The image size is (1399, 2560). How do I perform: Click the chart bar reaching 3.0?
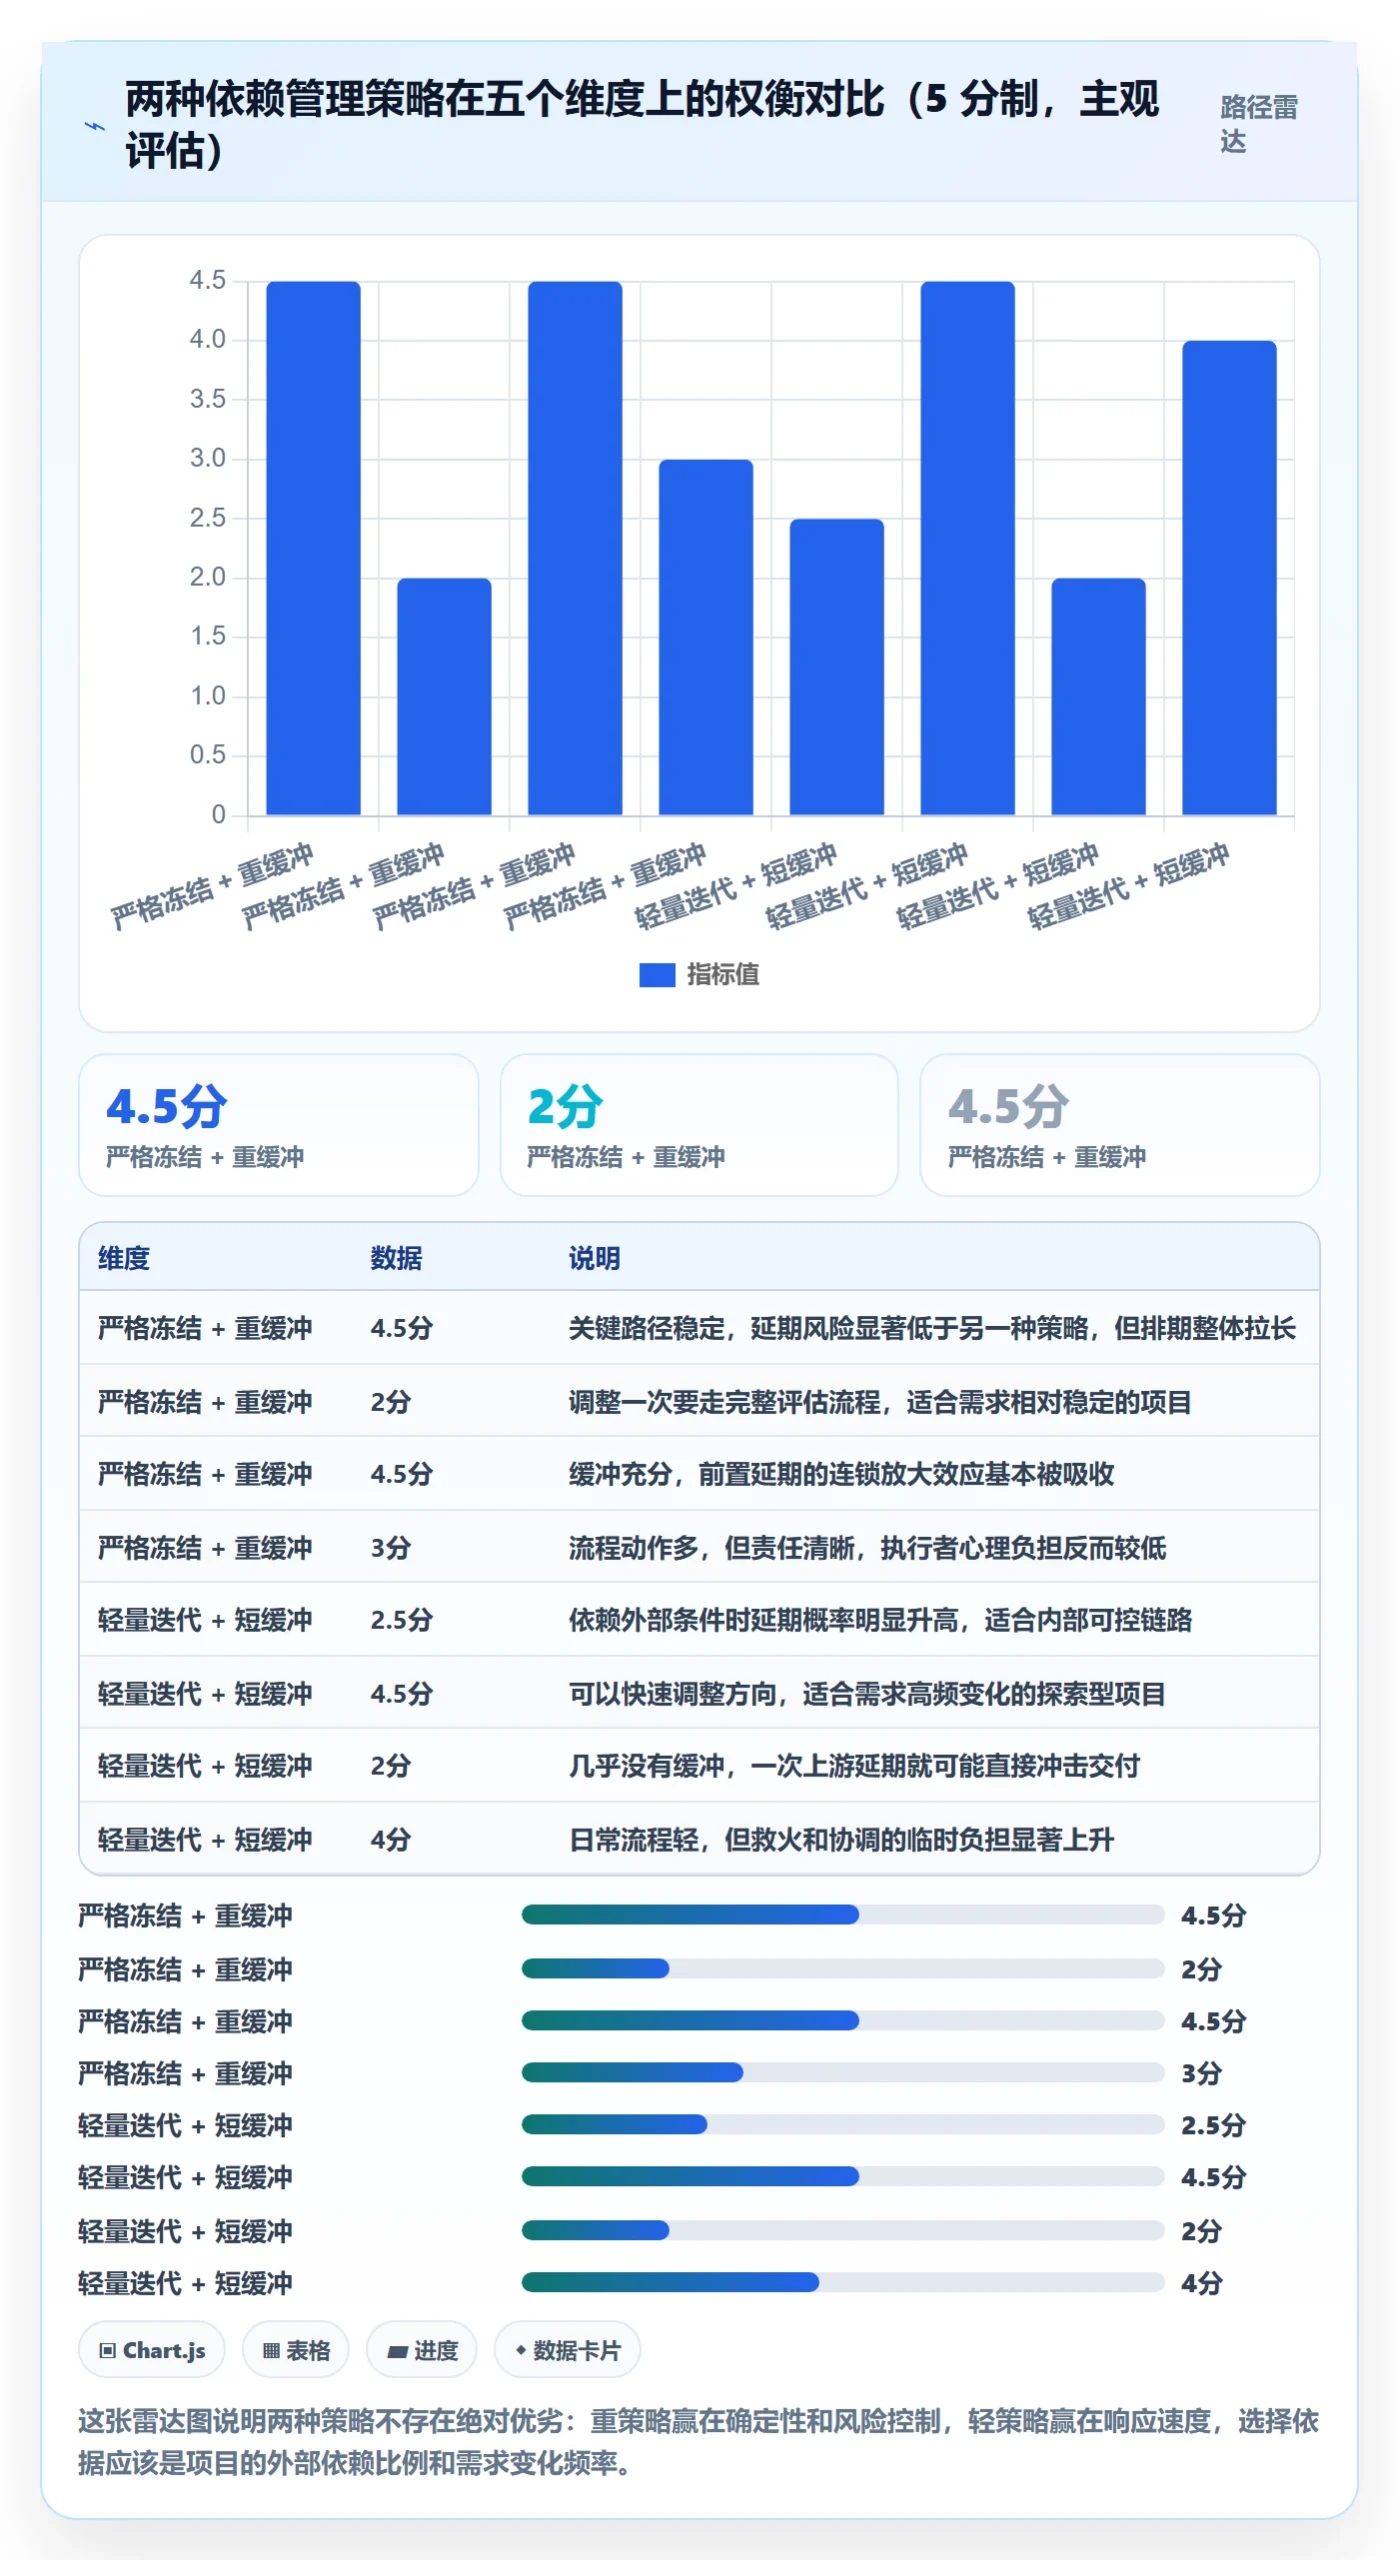click(x=706, y=637)
